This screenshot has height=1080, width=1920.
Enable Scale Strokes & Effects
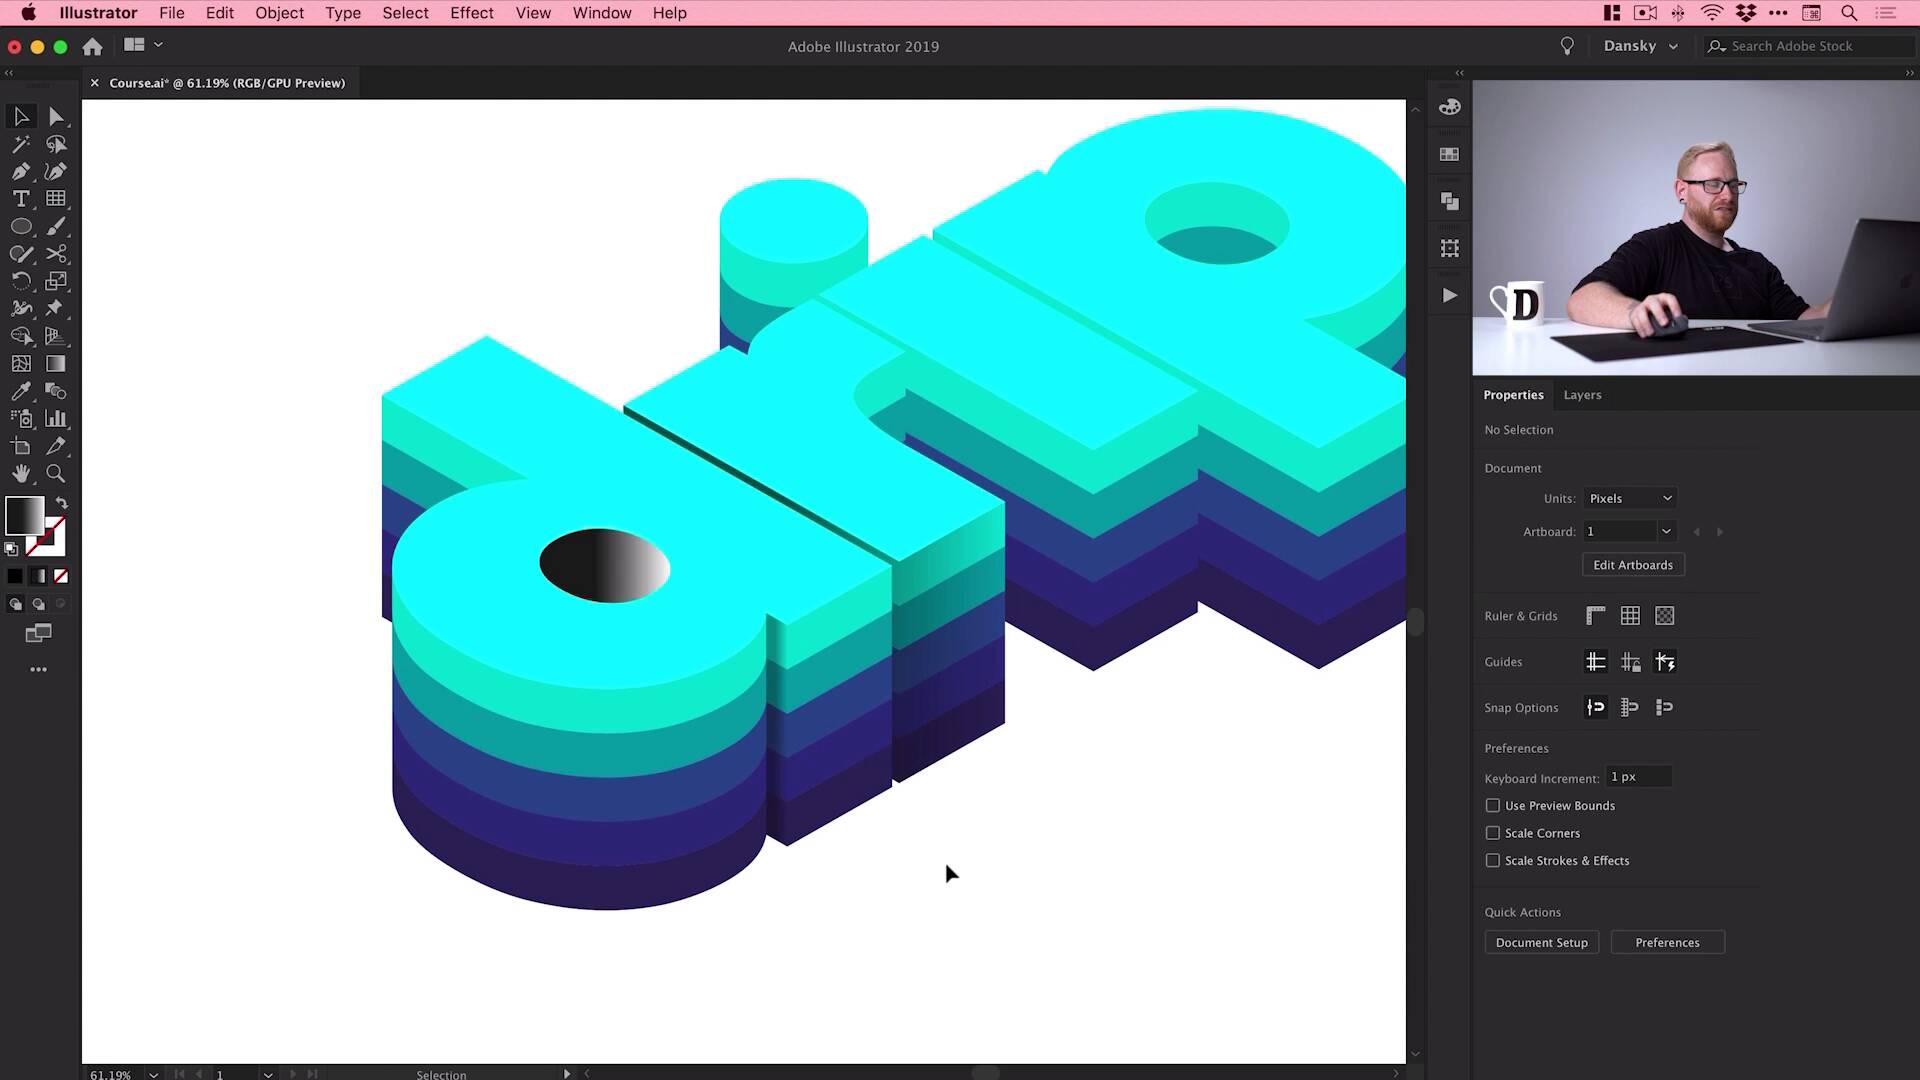(x=1491, y=860)
